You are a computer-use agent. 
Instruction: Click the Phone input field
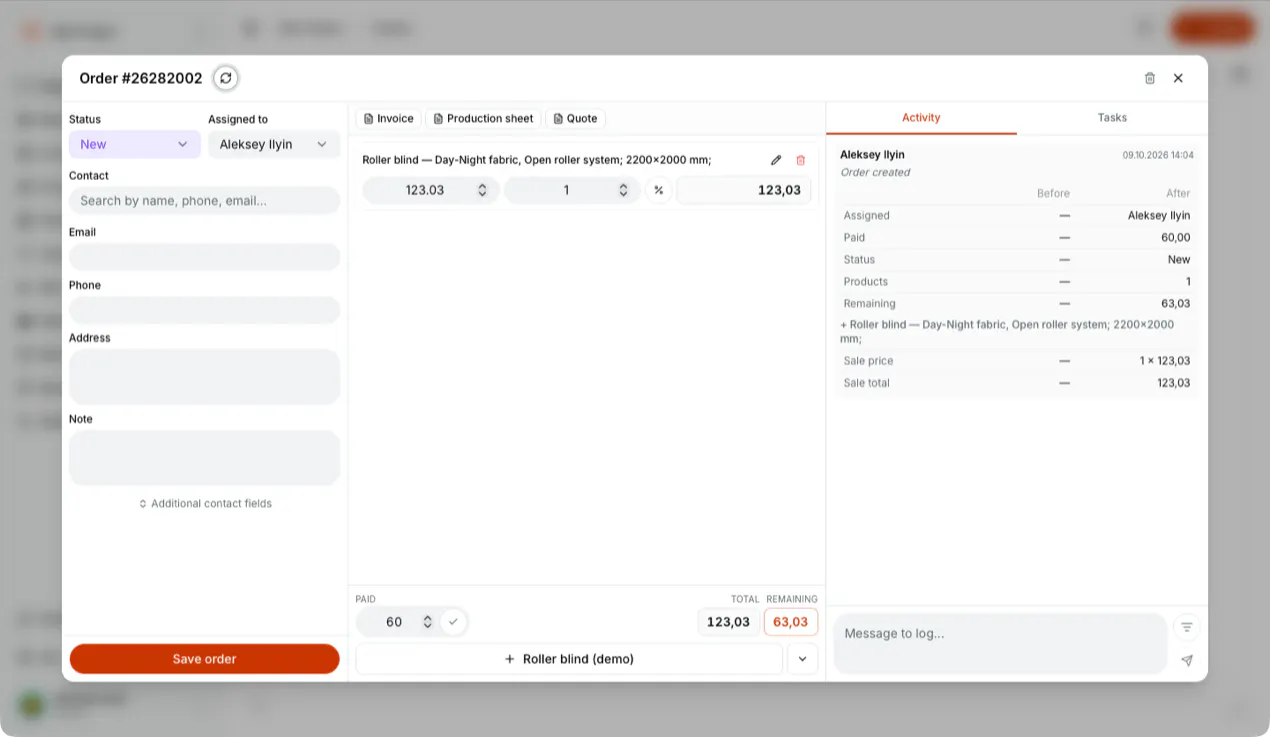205,310
